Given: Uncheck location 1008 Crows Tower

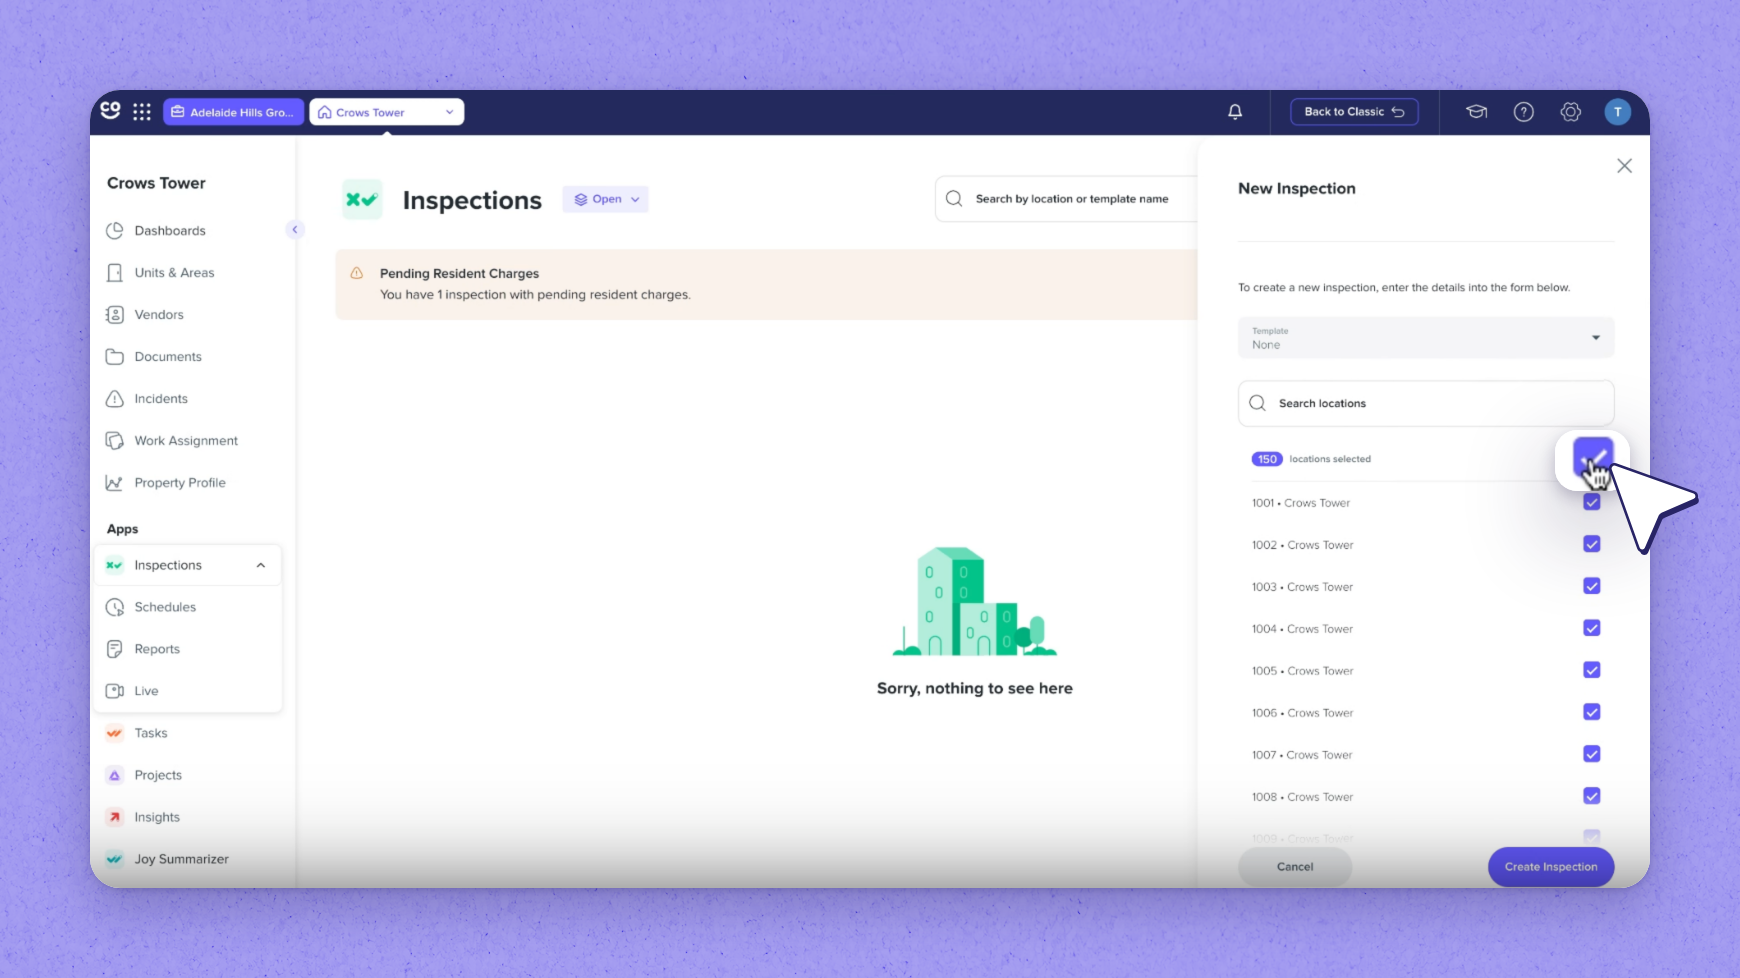Looking at the screenshot, I should click(1591, 796).
